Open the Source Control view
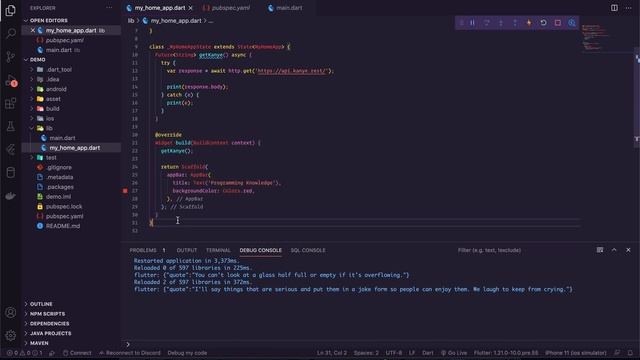 coord(11,56)
